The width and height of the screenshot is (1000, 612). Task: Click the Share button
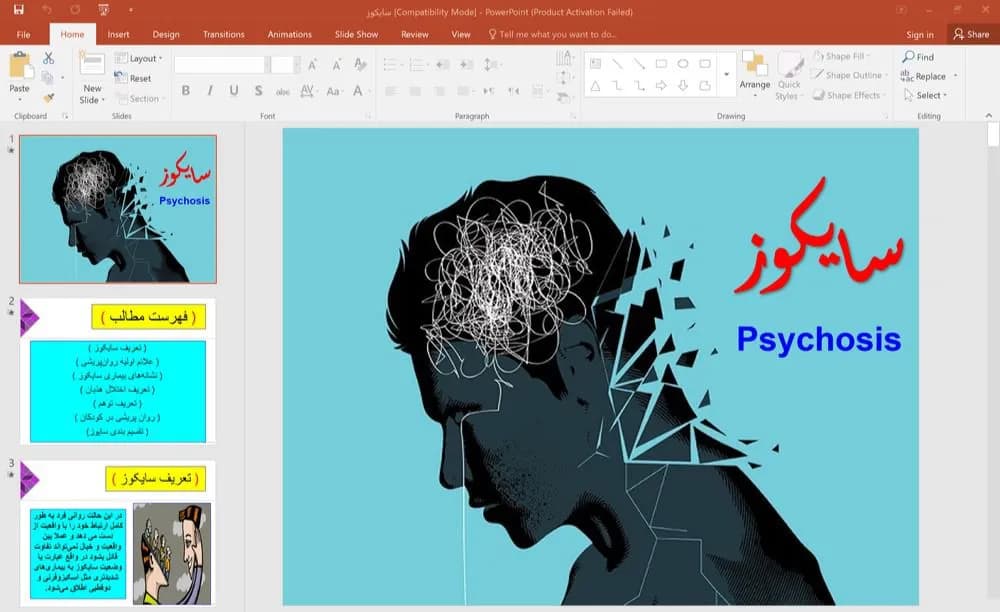tap(971, 34)
